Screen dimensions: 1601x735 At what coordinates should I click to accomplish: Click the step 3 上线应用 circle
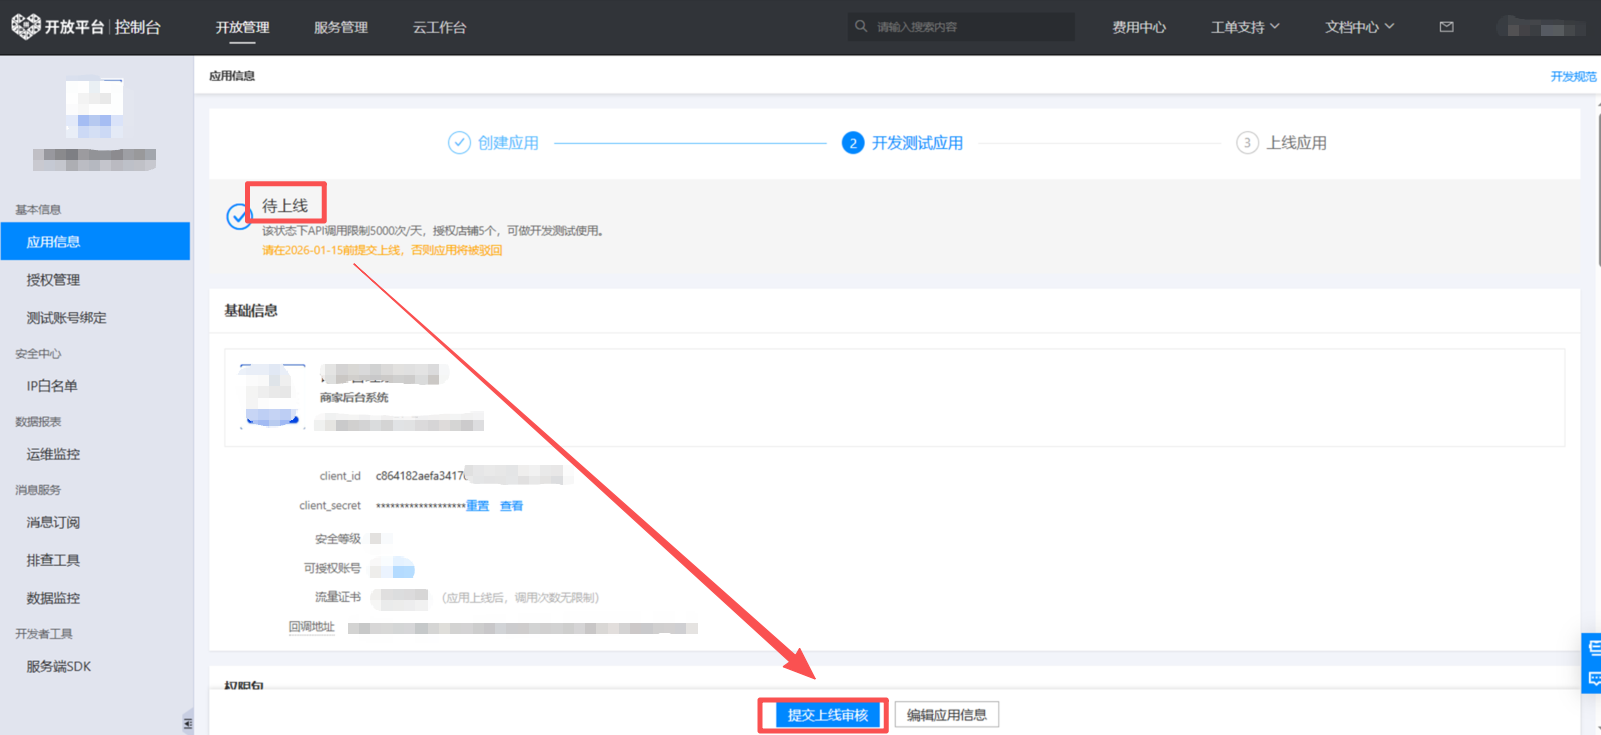pyautogui.click(x=1247, y=143)
